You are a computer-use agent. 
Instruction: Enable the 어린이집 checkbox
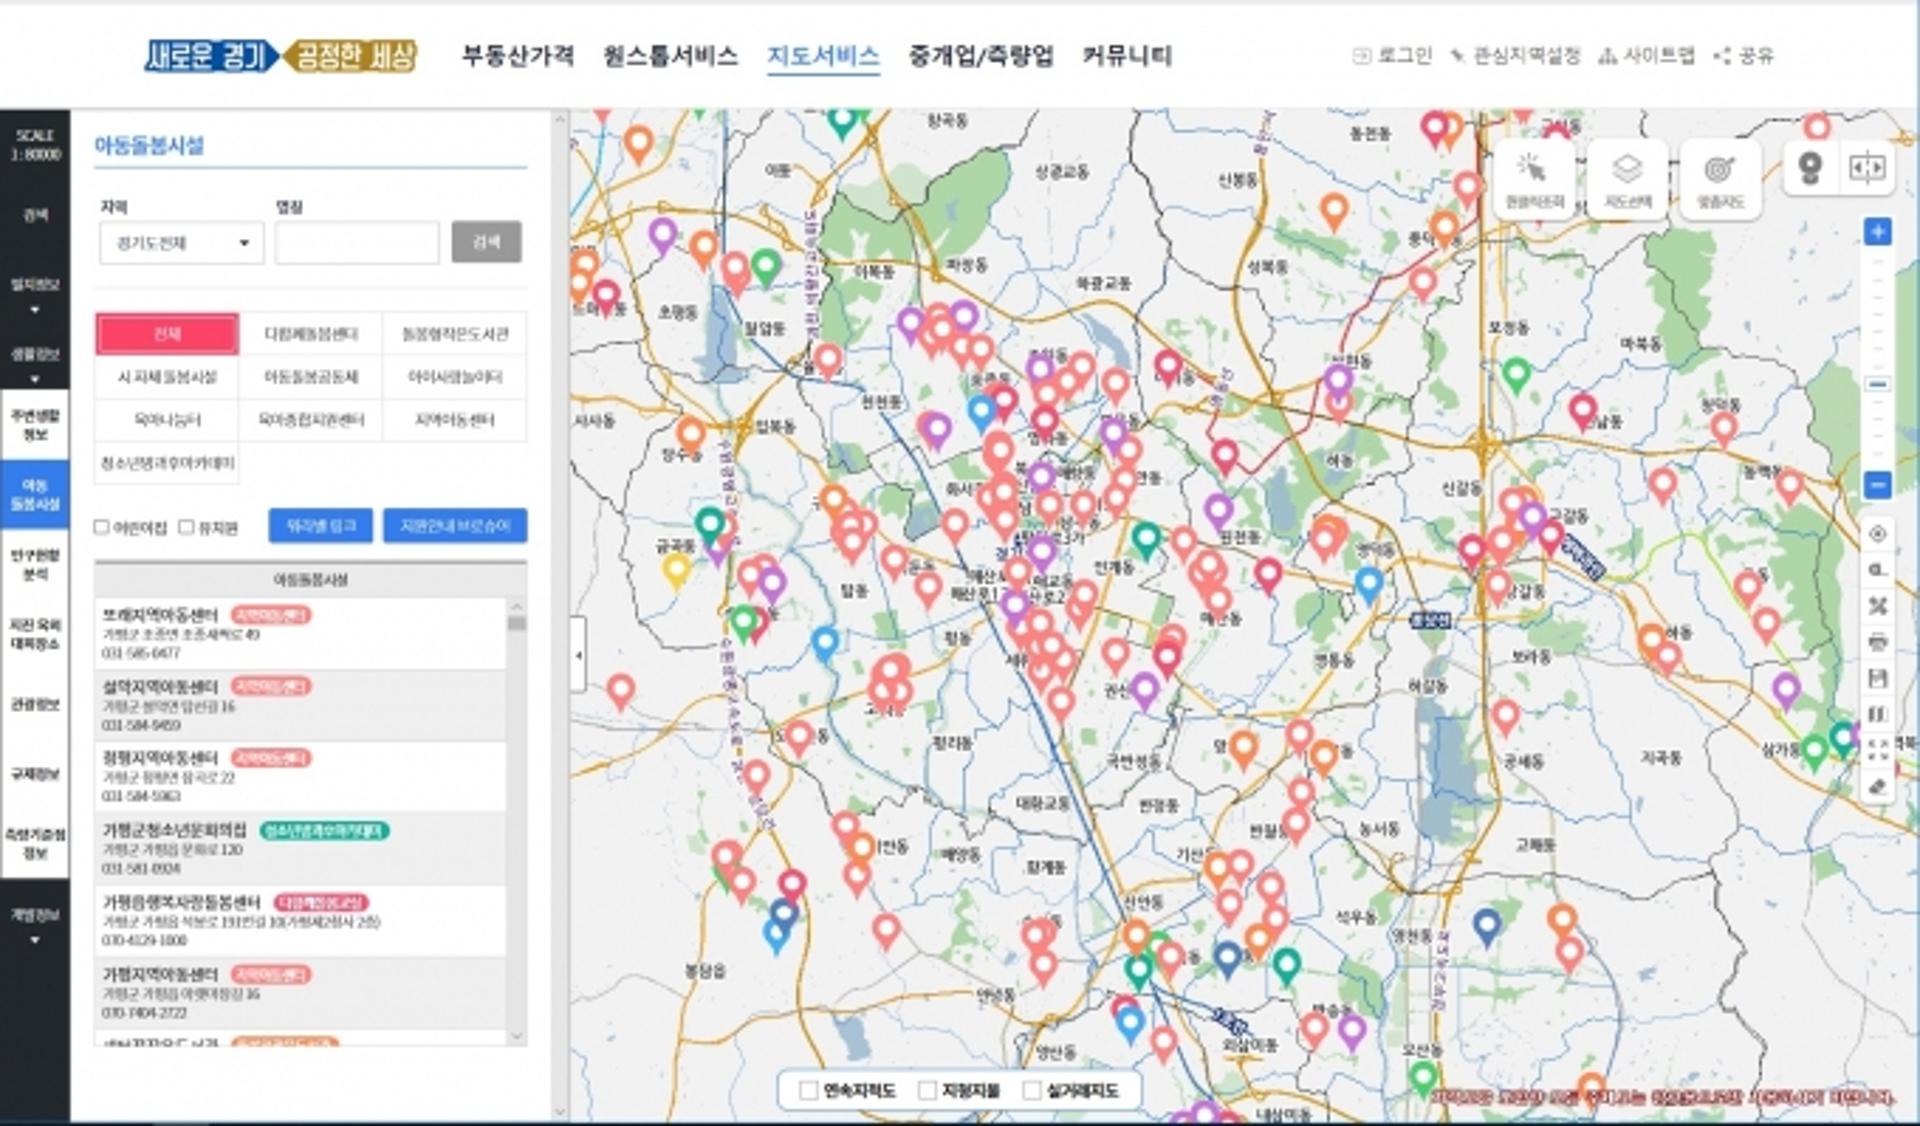101,527
